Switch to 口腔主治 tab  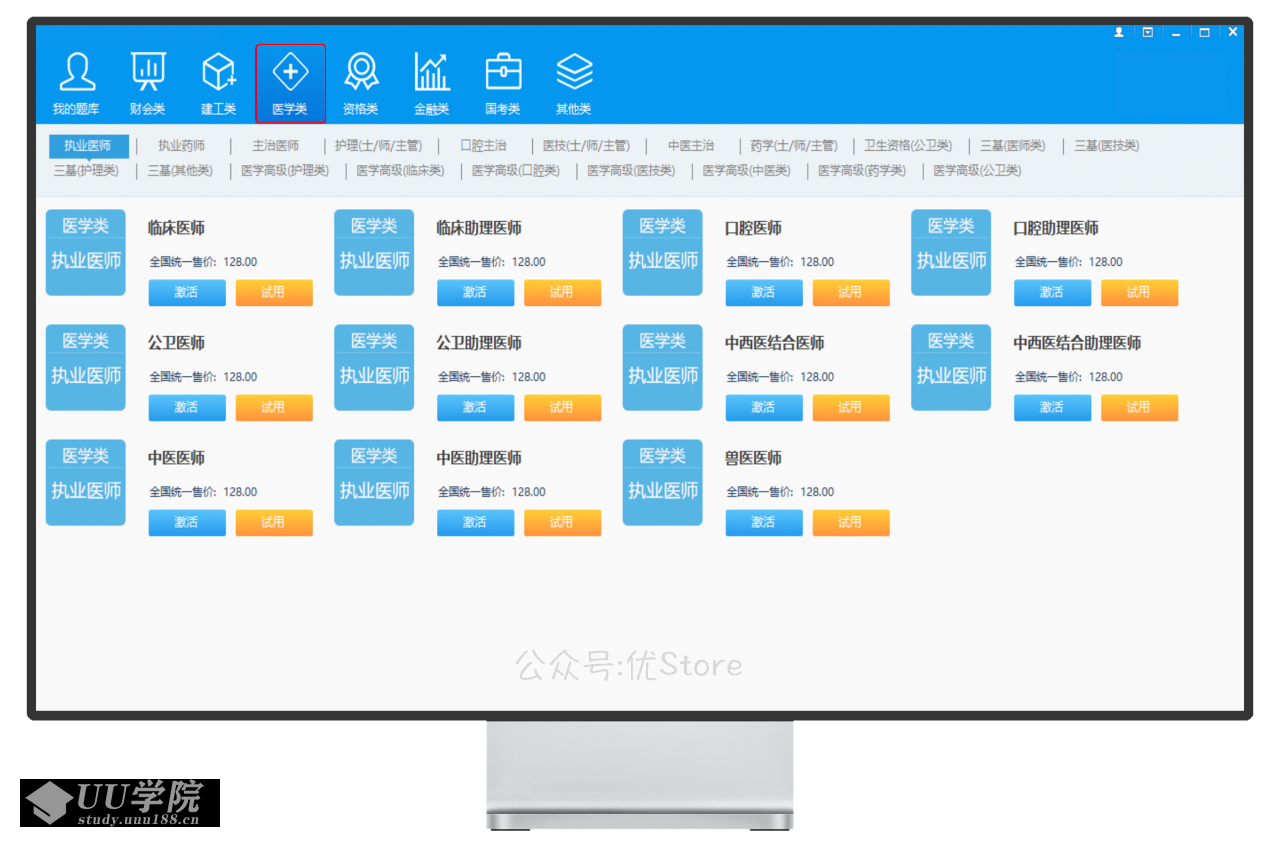[x=483, y=146]
